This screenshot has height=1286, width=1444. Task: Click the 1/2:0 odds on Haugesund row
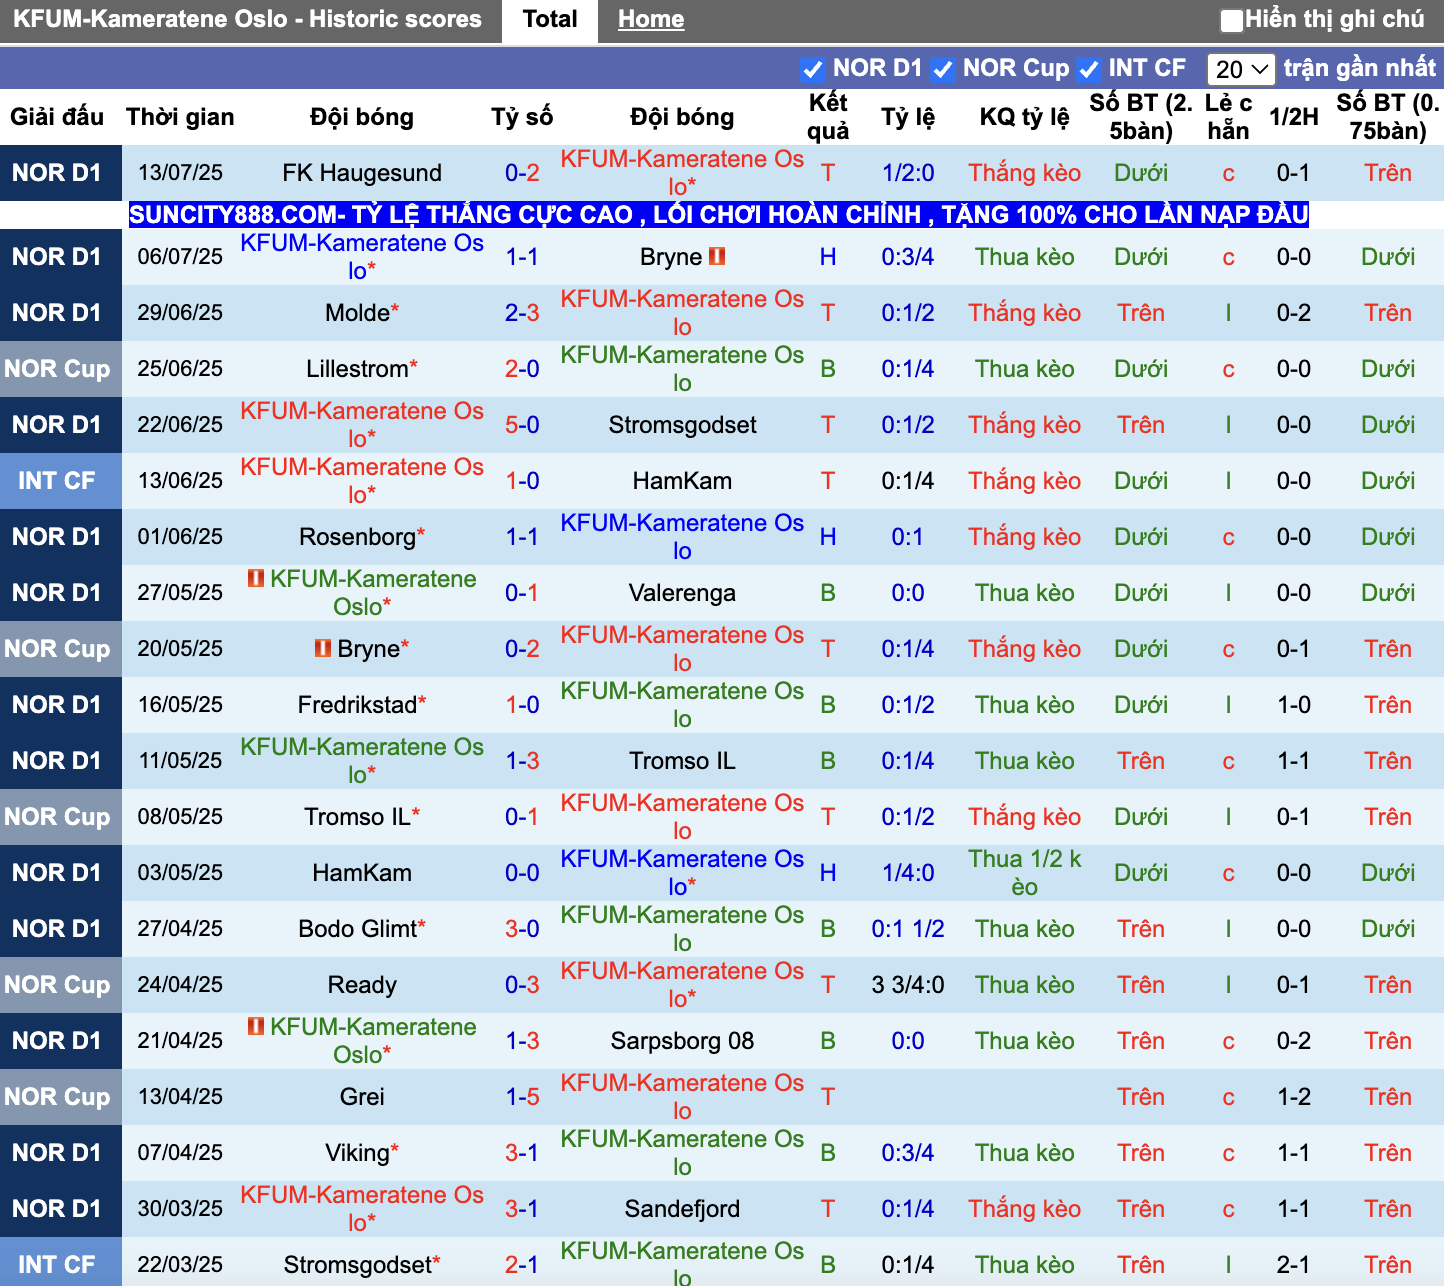(908, 173)
